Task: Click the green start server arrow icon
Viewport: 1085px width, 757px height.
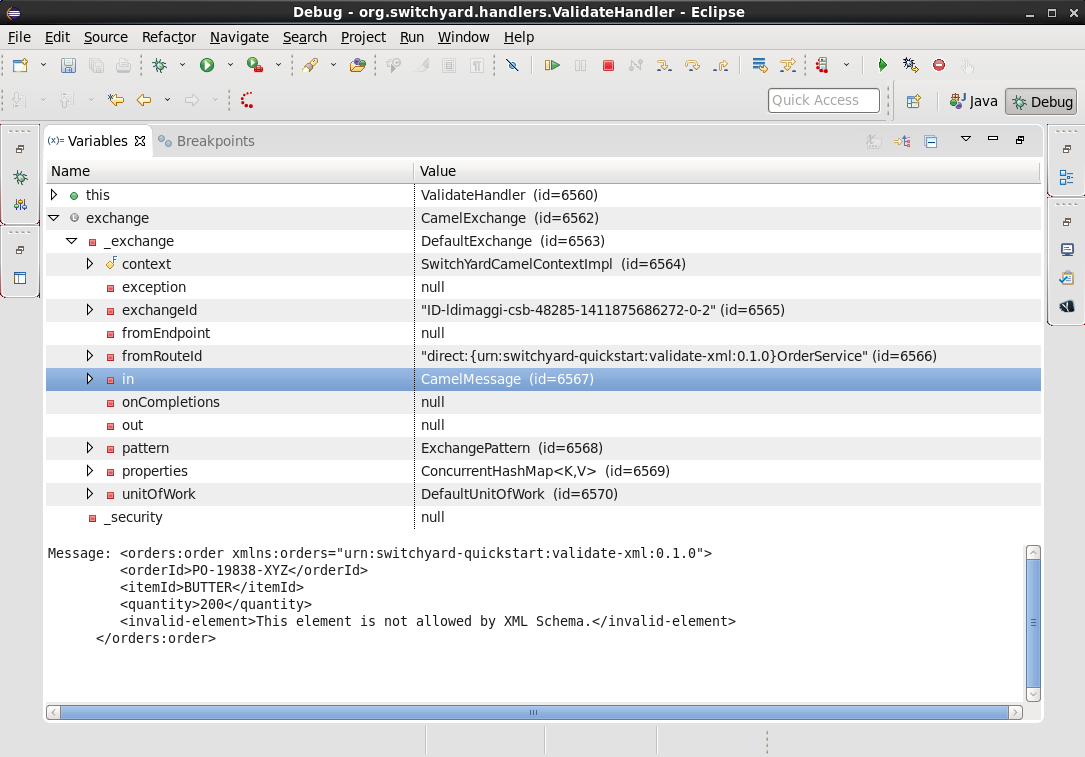Action: coord(882,65)
